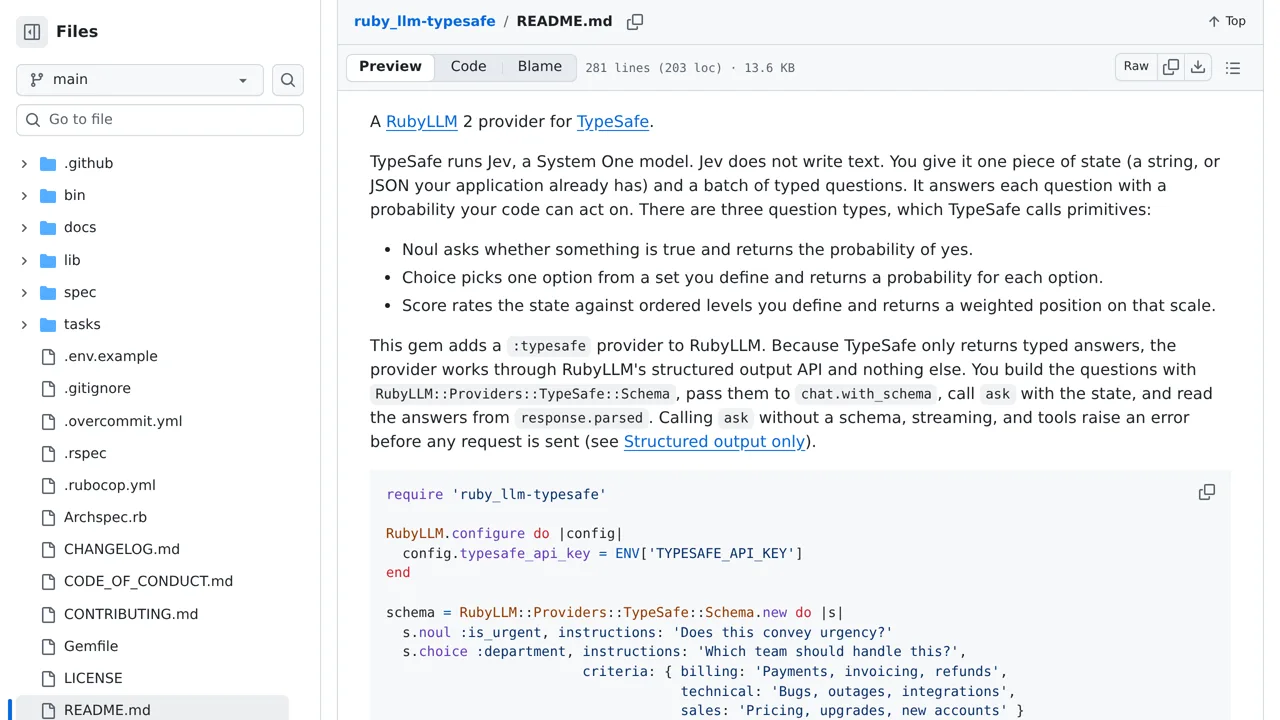Focus the Go to file field
1280x720 pixels.
(160, 120)
